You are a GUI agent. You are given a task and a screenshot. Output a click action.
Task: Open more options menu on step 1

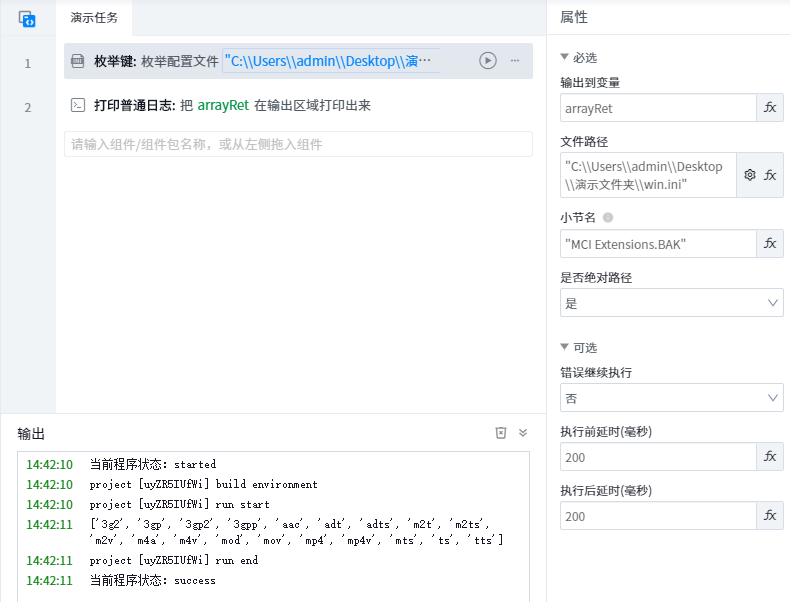(x=515, y=61)
